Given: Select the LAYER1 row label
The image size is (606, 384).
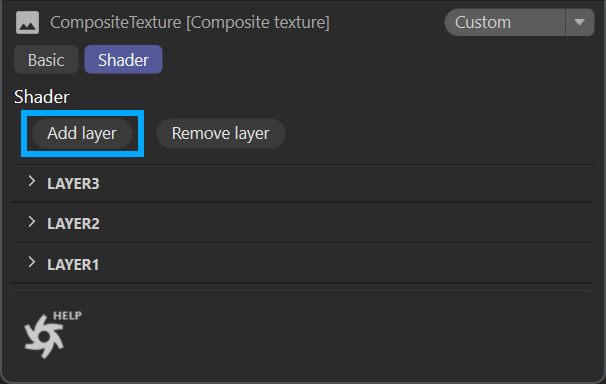Looking at the screenshot, I should (x=73, y=265).
